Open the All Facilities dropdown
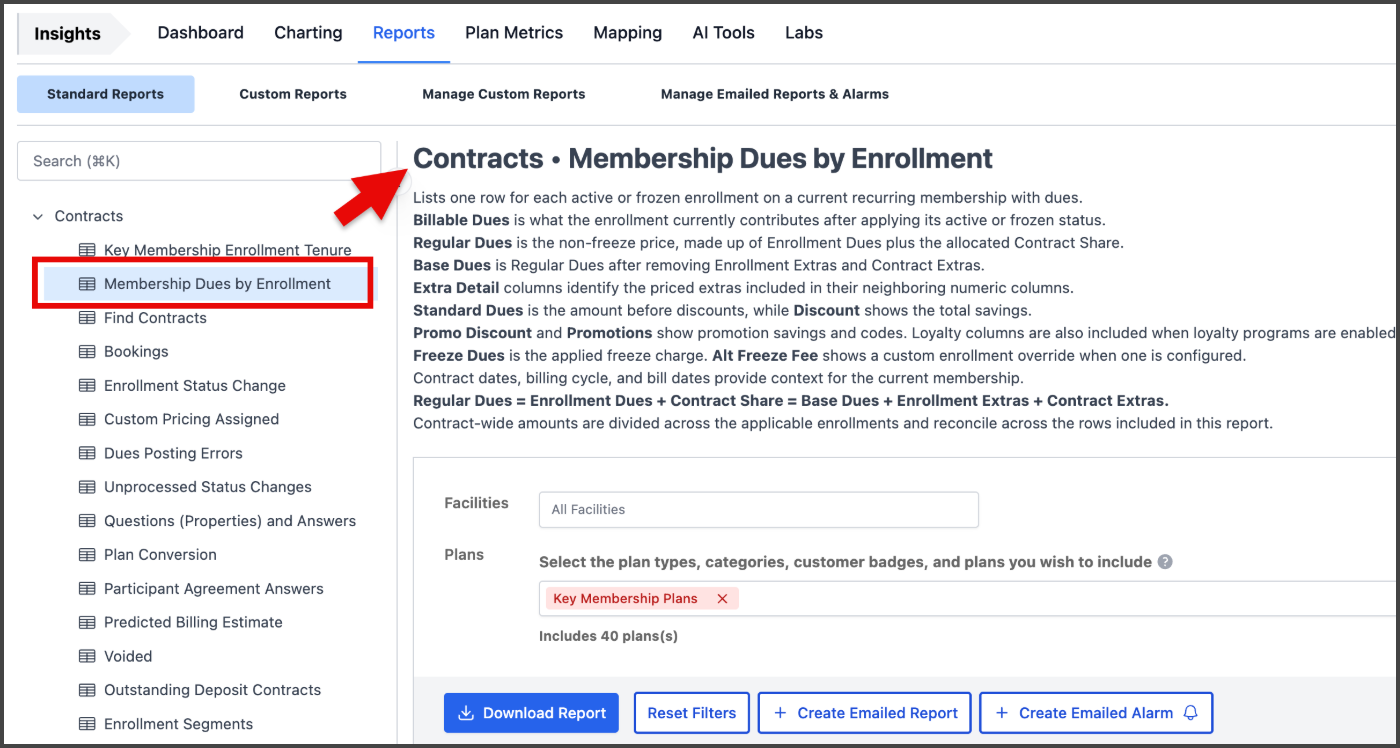The image size is (1400, 748). (x=759, y=509)
